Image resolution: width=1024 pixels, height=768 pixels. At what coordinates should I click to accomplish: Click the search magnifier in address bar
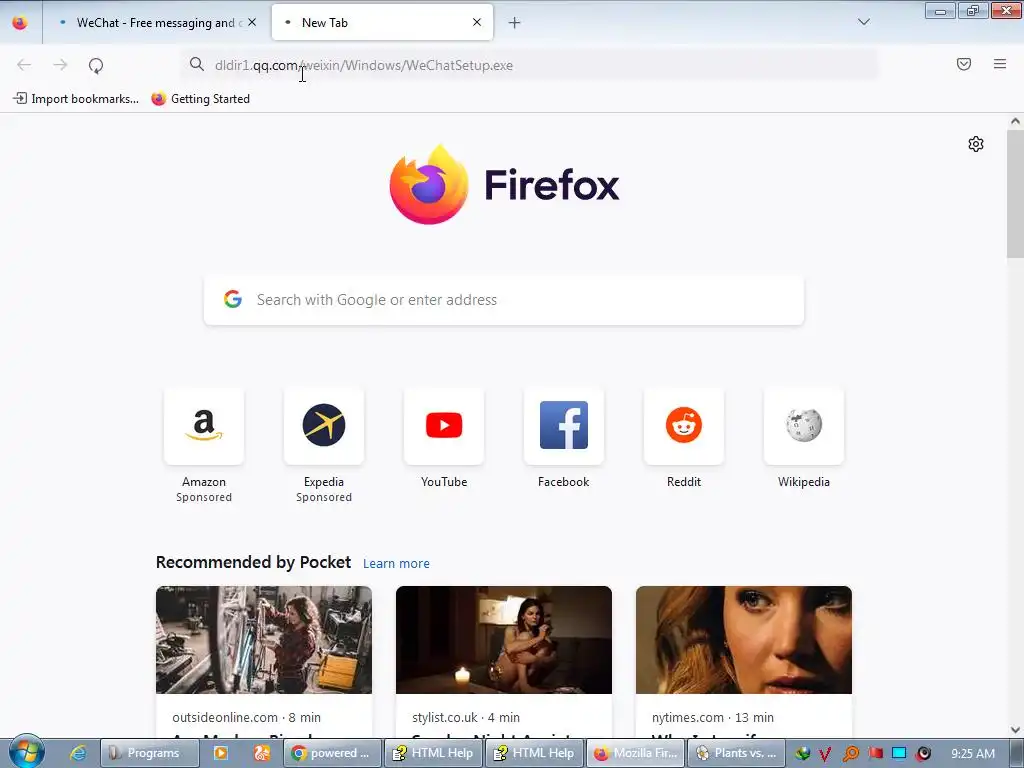tap(197, 64)
